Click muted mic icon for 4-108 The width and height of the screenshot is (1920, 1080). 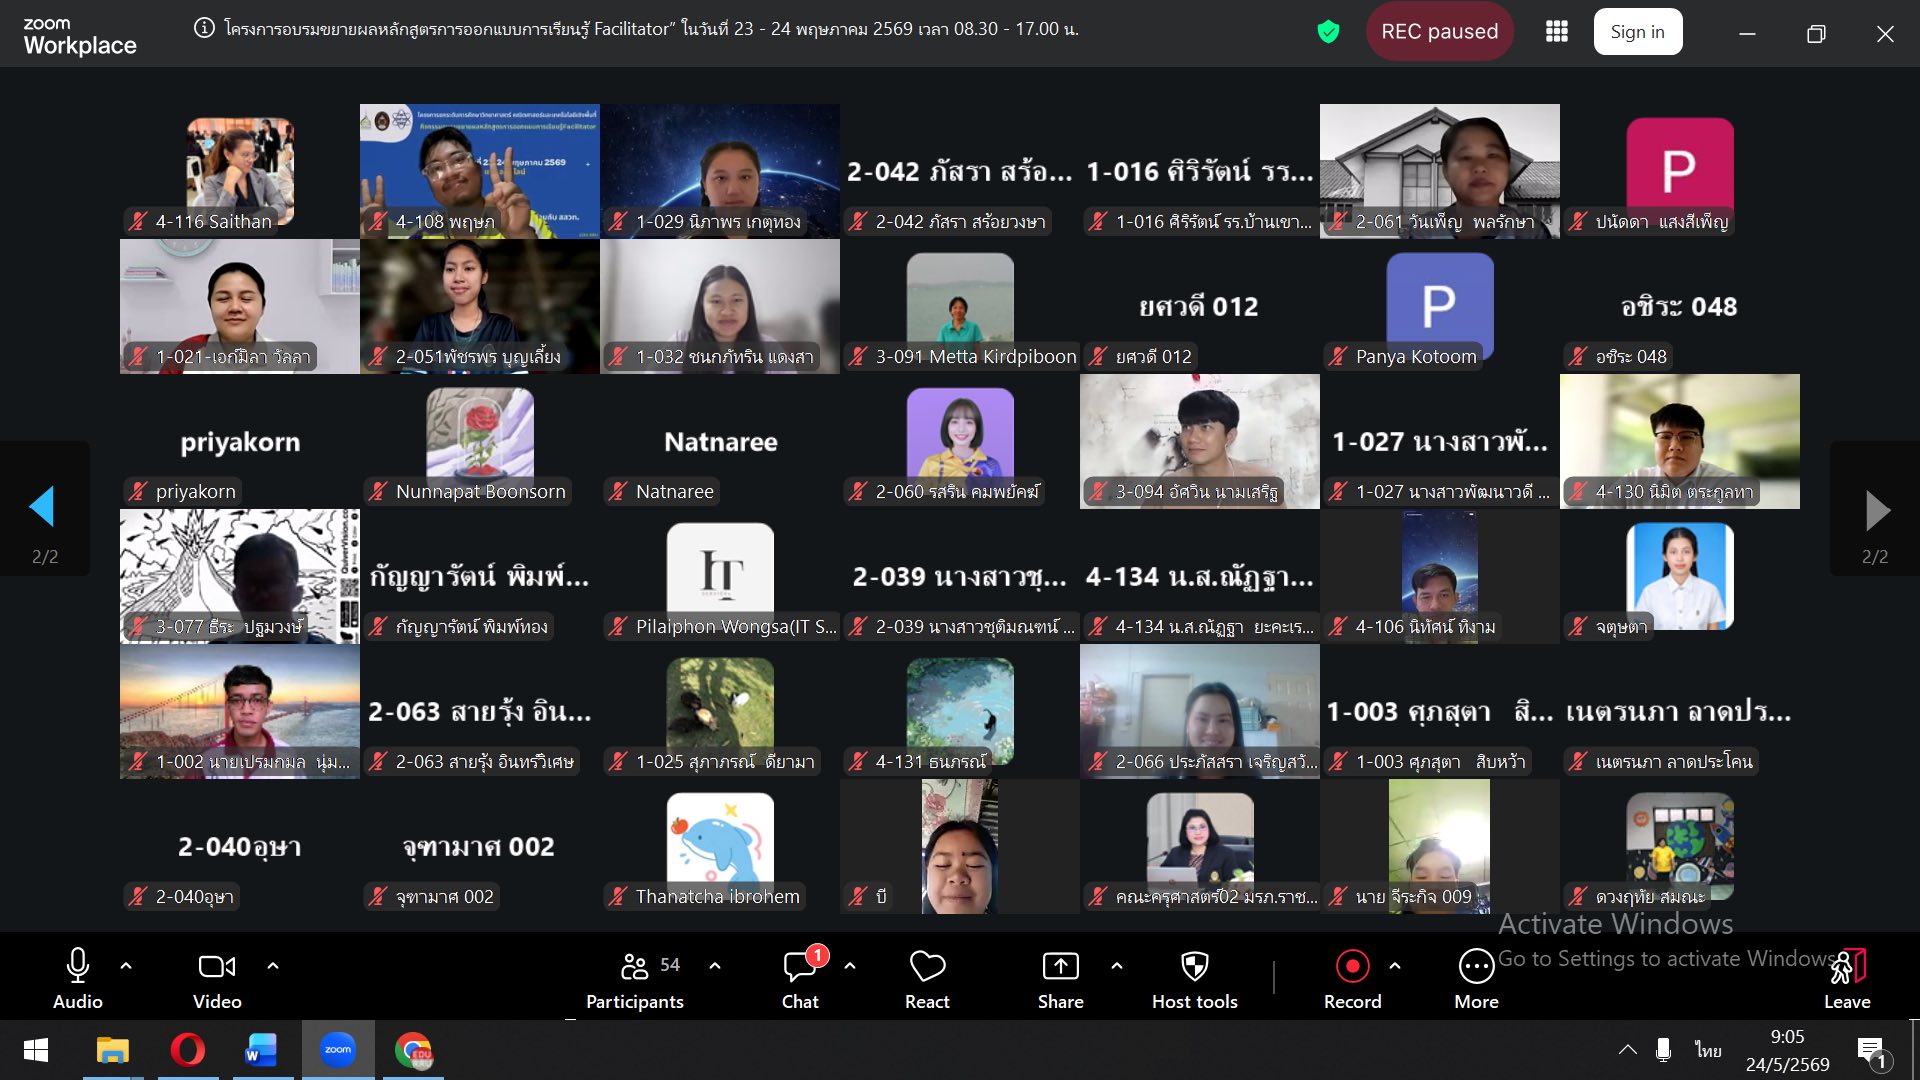pyautogui.click(x=378, y=221)
